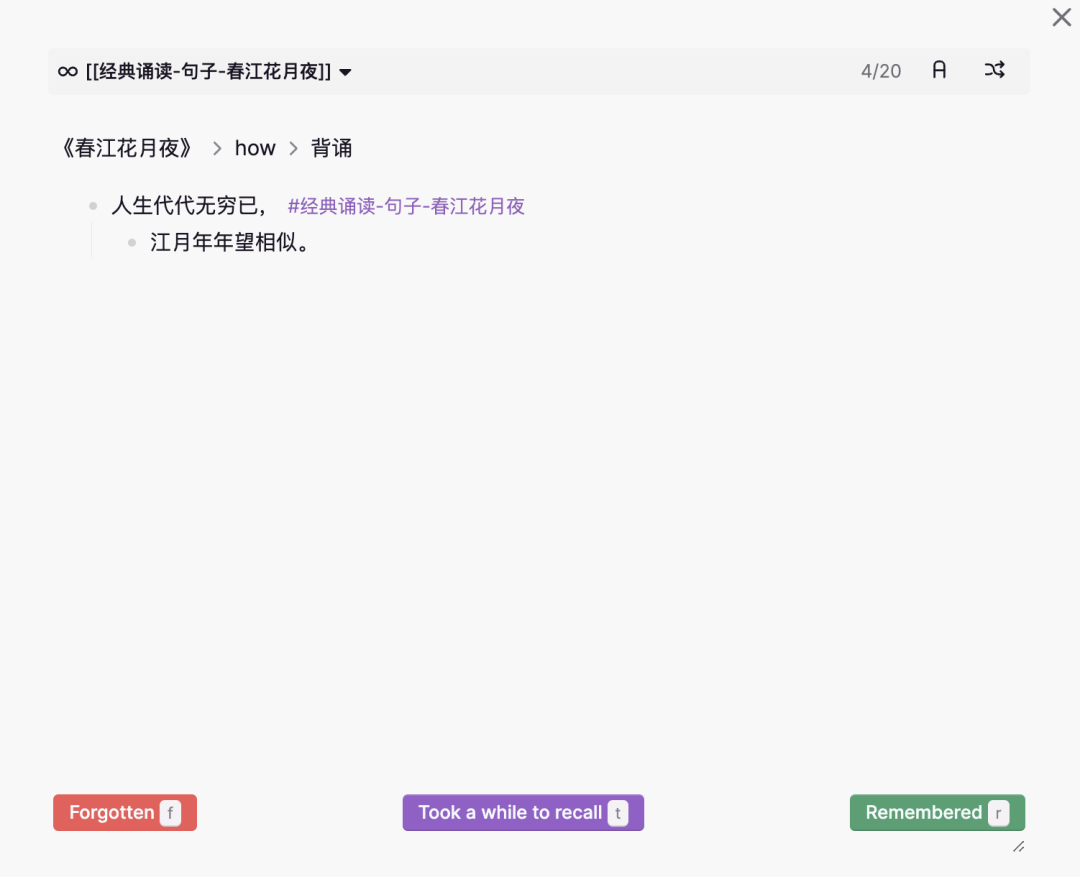Click the text 人生代代无穷已
The image size is (1080, 877).
tap(189, 205)
